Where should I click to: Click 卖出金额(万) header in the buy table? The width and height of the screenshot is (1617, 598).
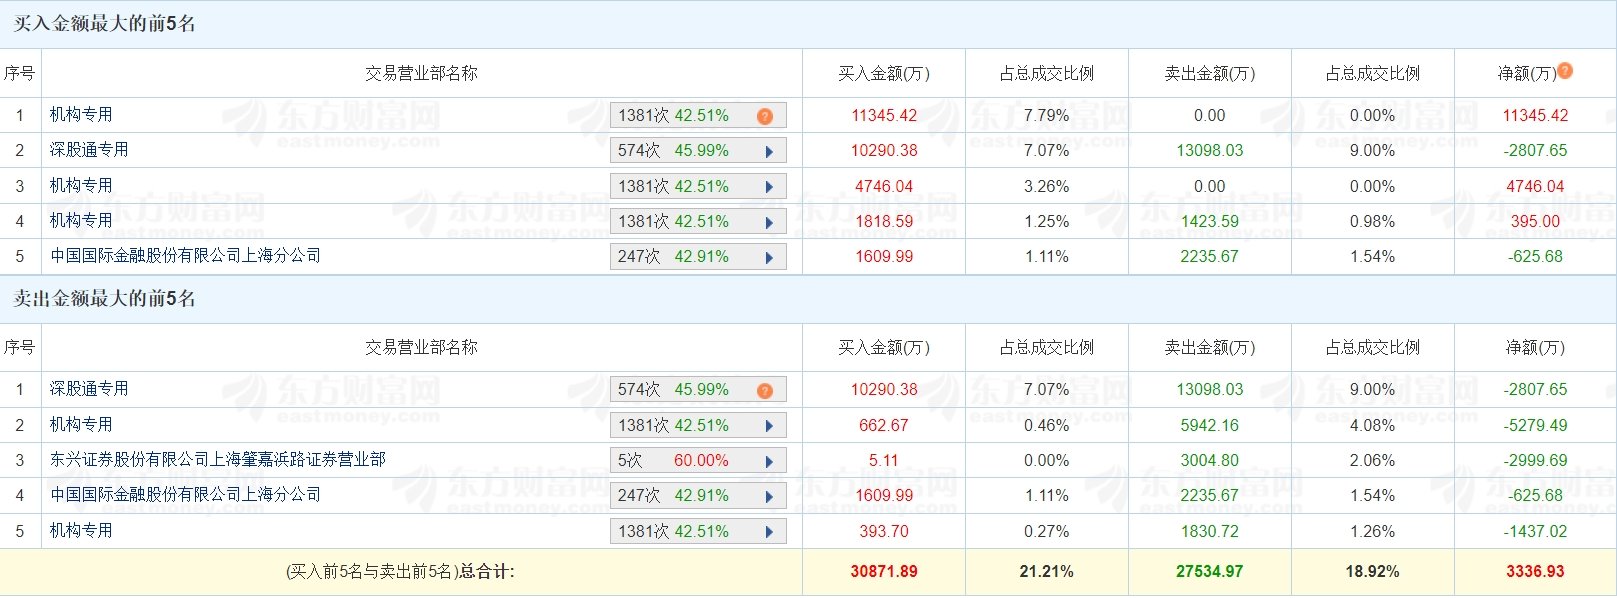[x=1210, y=73]
